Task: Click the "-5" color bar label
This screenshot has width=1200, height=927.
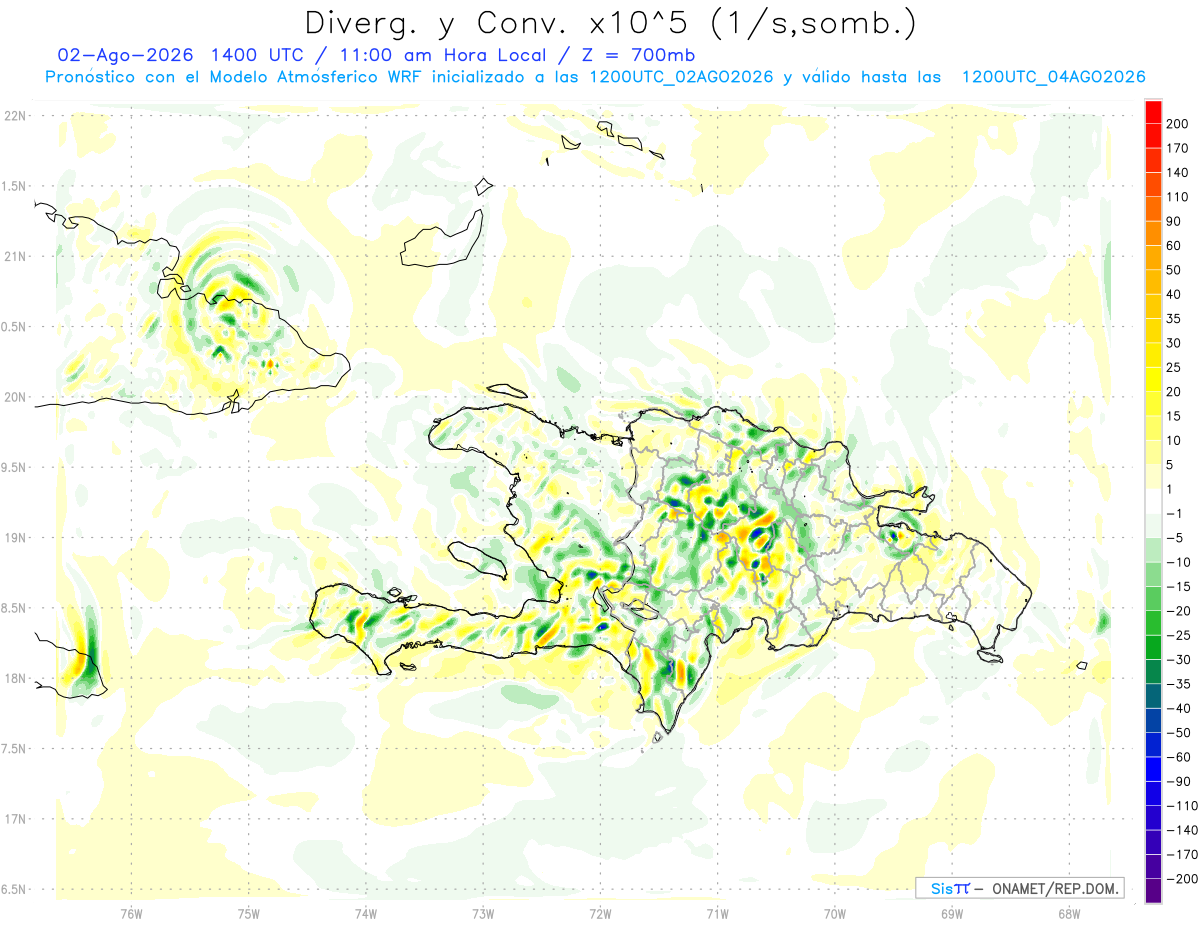Action: 1177,538
